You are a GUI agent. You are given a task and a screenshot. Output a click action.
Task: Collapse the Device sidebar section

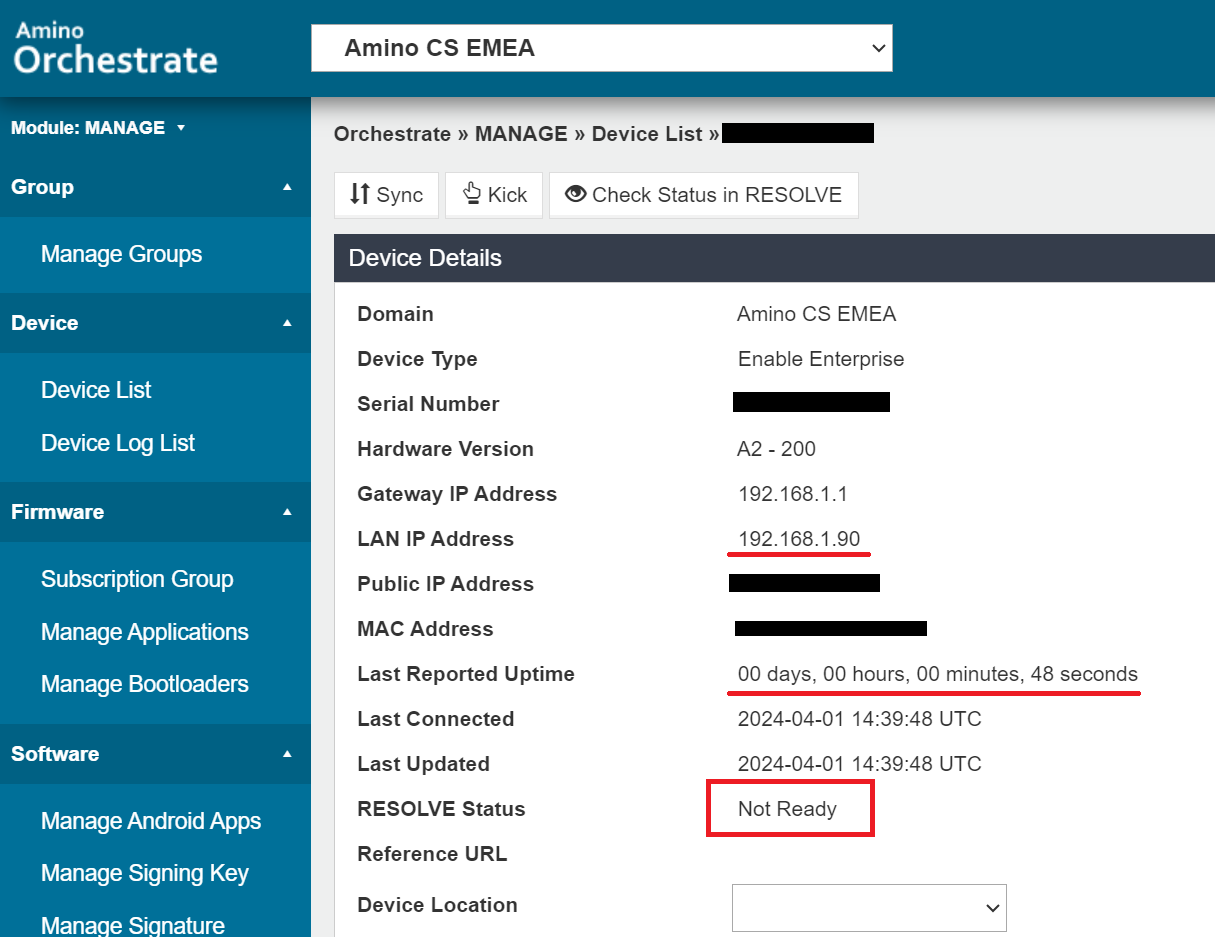point(155,323)
